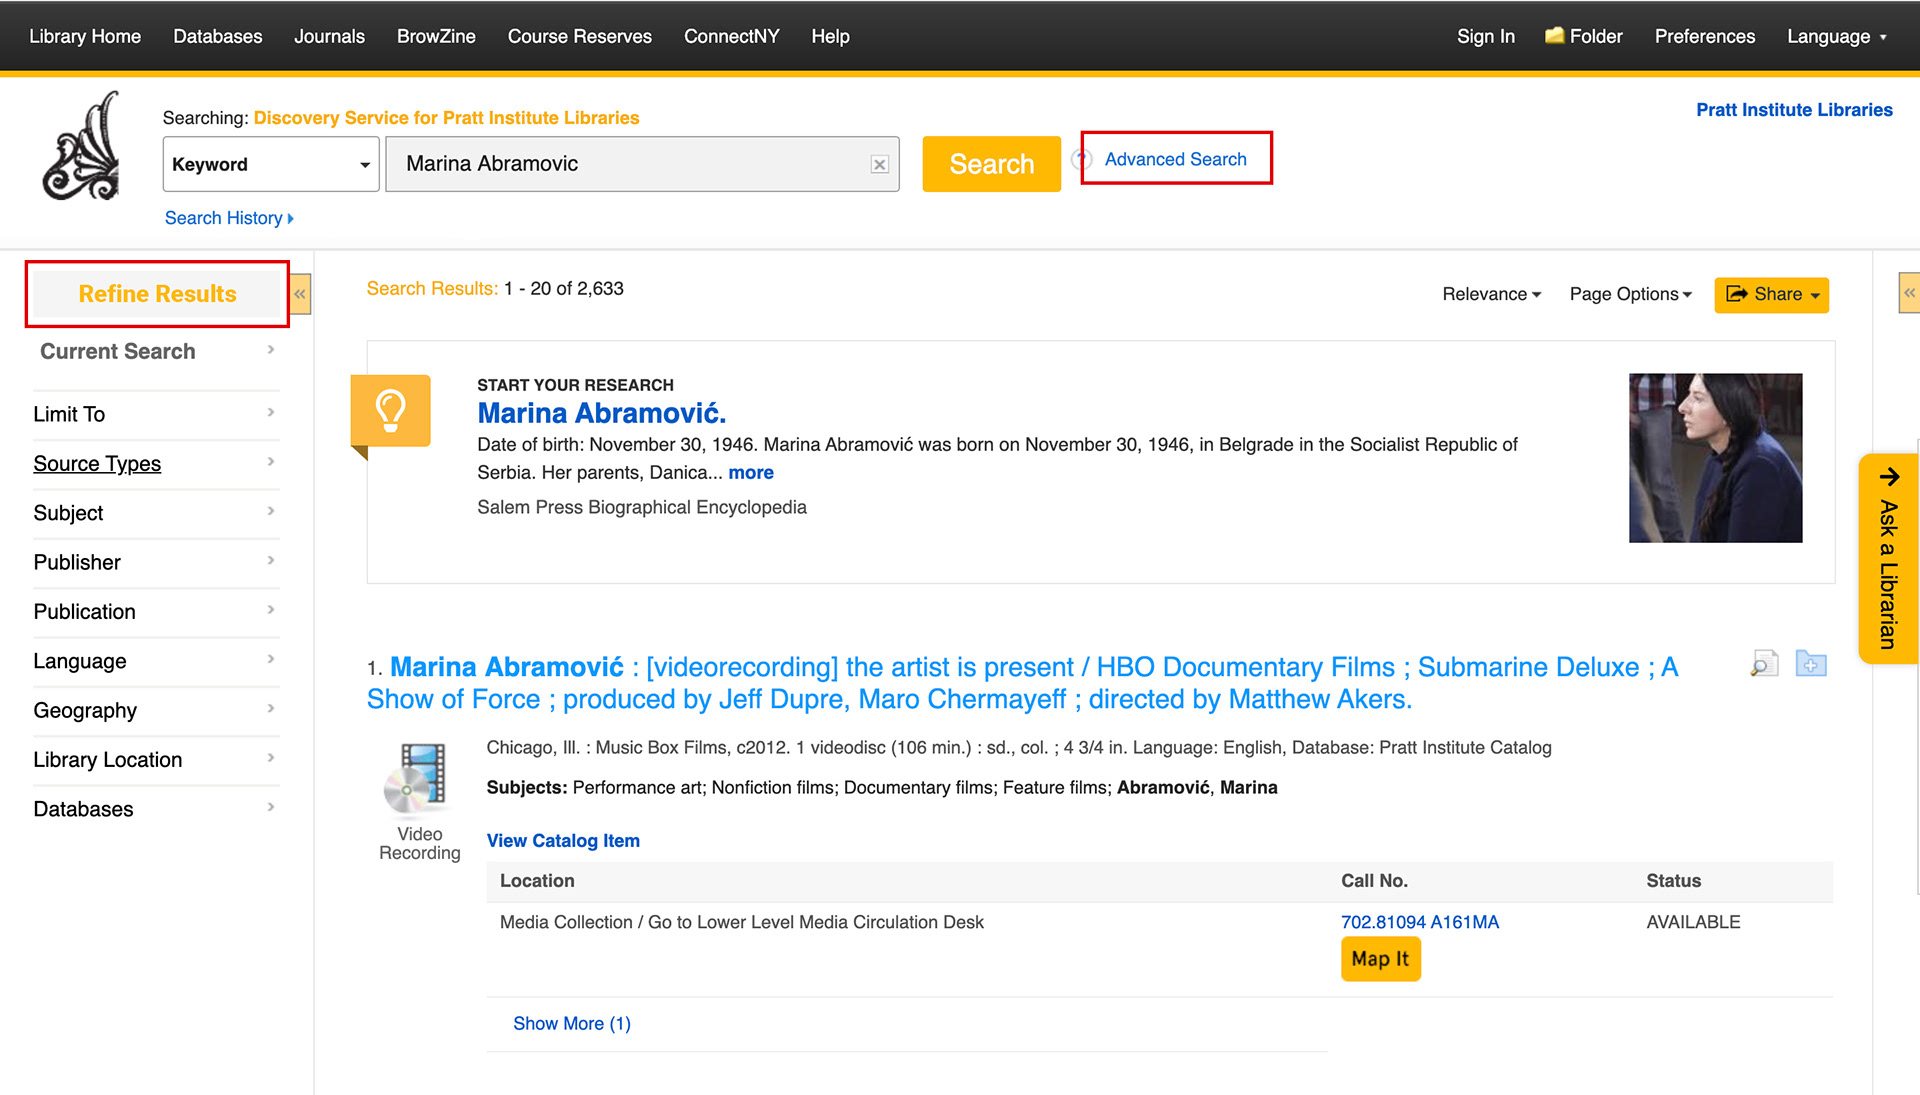Open the Advanced Search link
The image size is (1920, 1095).
point(1175,159)
